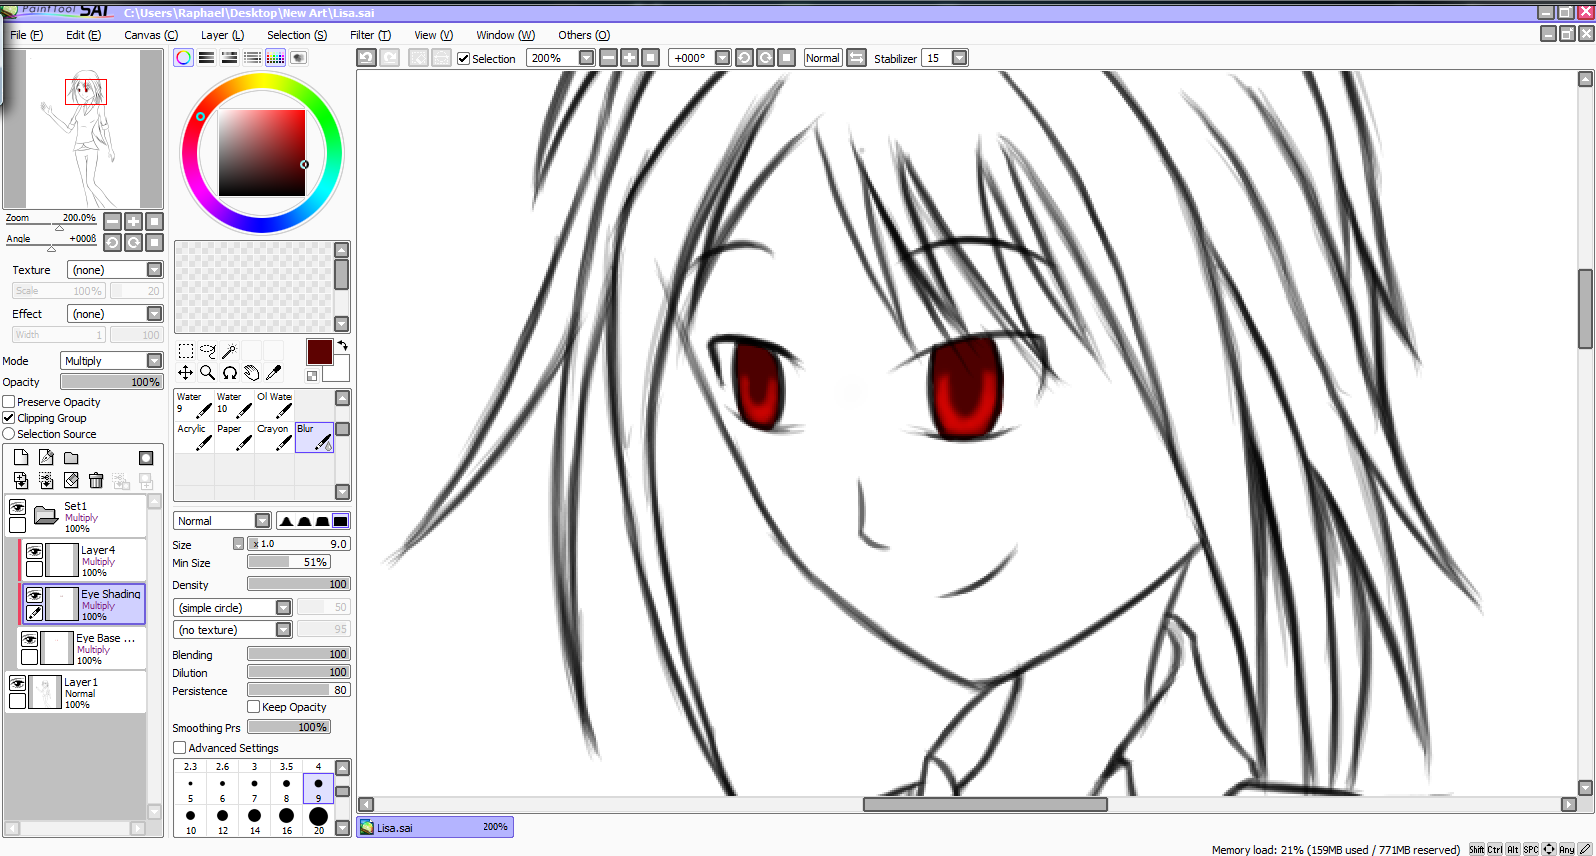Create a new layer folder
The width and height of the screenshot is (1596, 856).
pyautogui.click(x=71, y=458)
